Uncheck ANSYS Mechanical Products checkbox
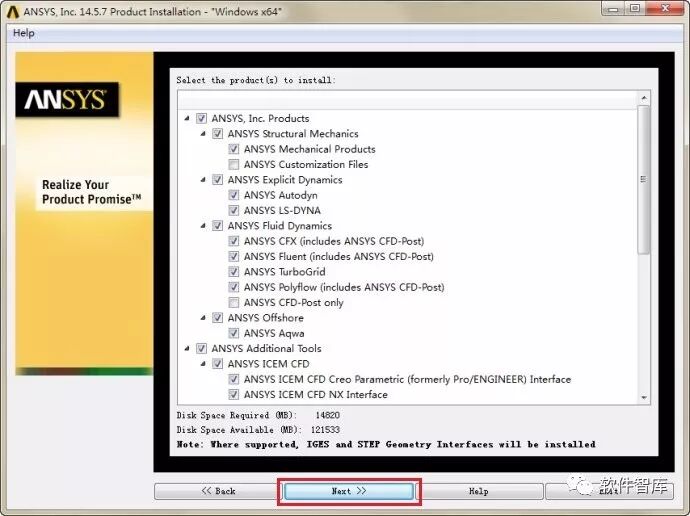This screenshot has height=516, width=690. (234, 149)
